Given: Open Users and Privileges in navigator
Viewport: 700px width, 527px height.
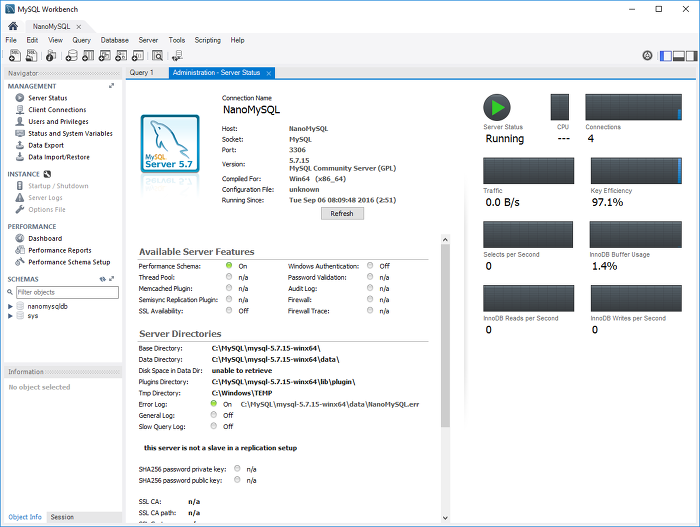Looking at the screenshot, I should coord(58,121).
